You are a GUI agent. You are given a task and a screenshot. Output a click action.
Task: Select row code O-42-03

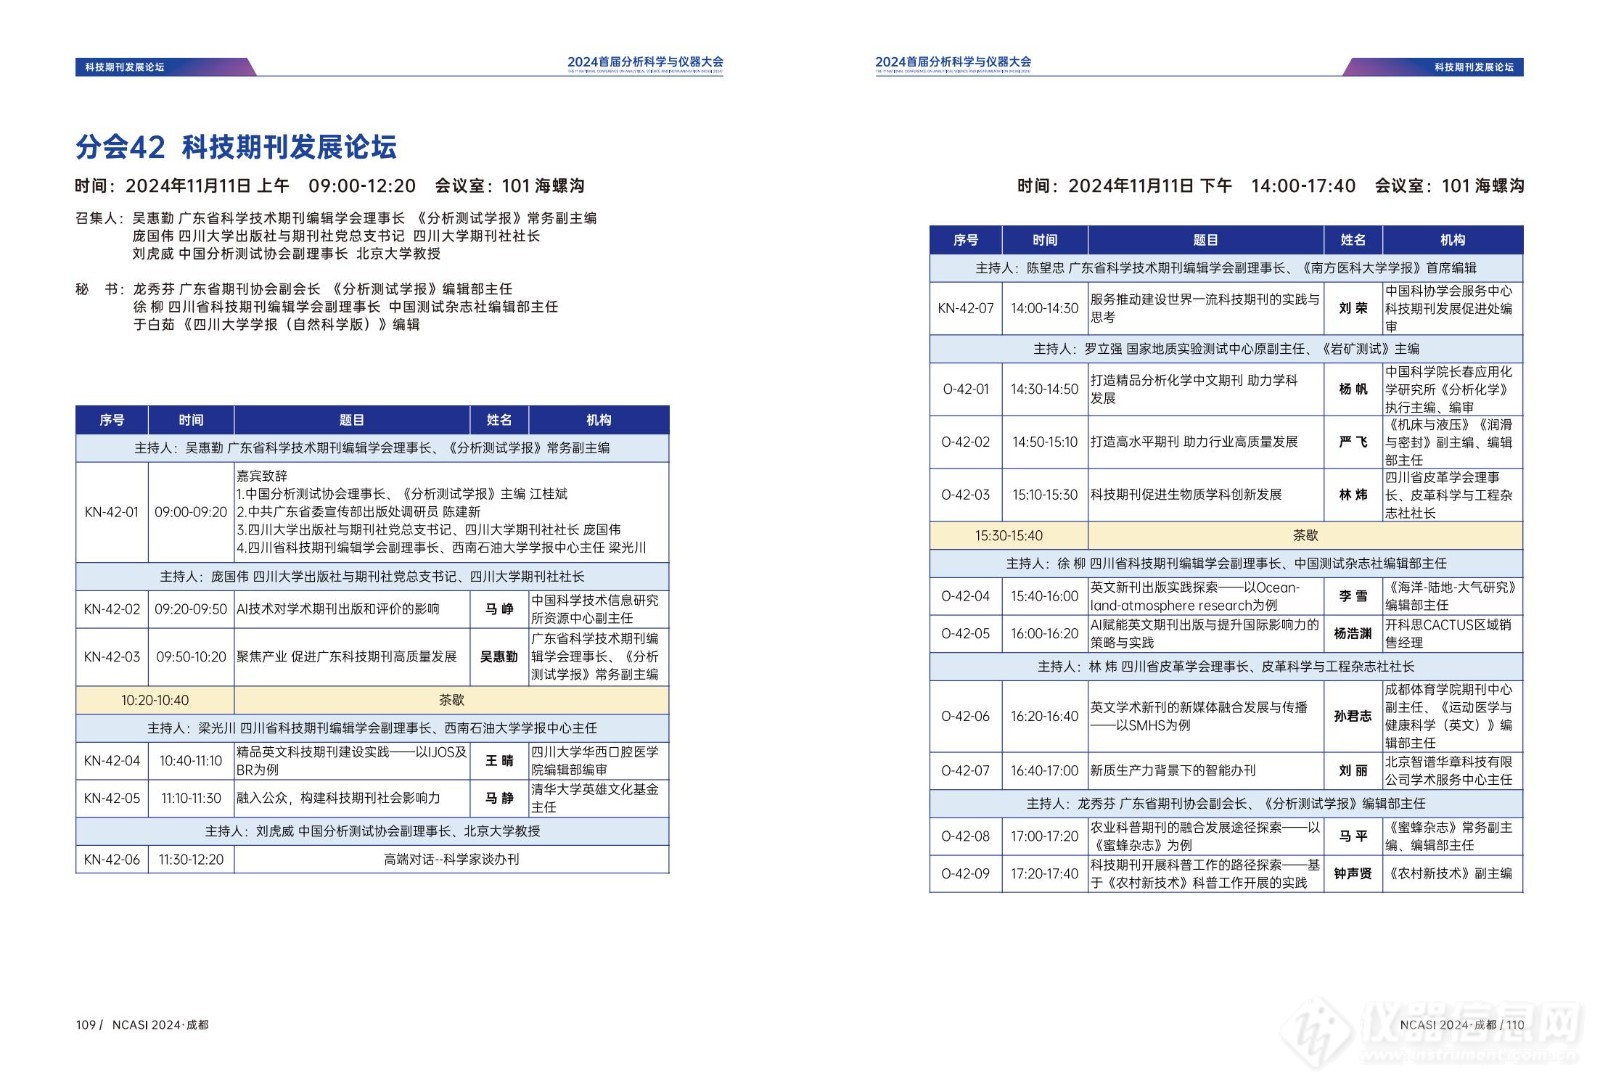pyautogui.click(x=966, y=495)
